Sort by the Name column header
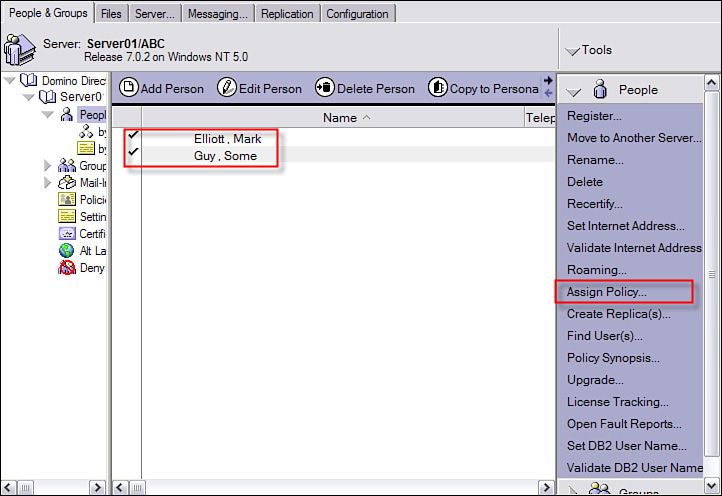Screen dimensions: 722x496 coord(340,118)
